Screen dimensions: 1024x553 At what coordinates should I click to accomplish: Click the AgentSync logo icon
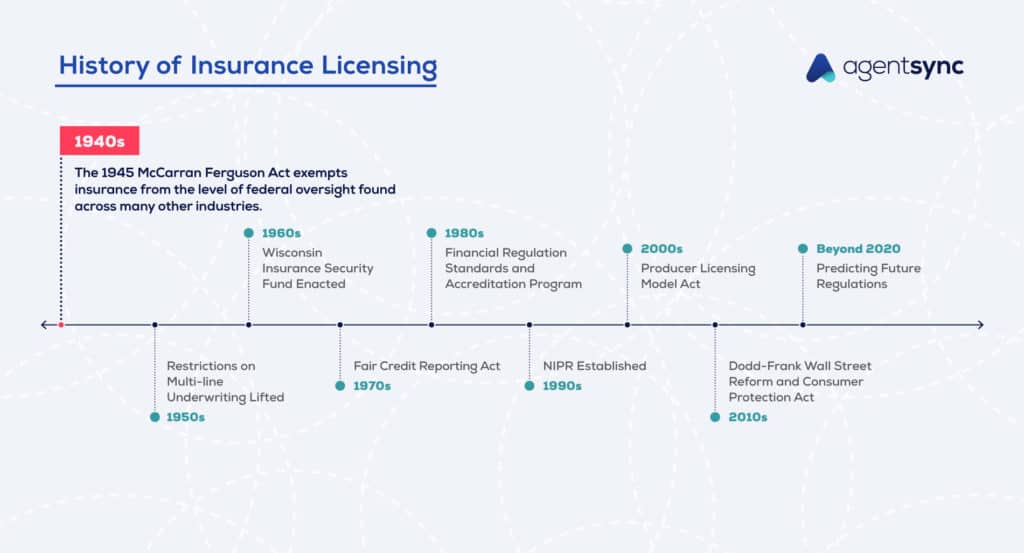pyautogui.click(x=821, y=67)
